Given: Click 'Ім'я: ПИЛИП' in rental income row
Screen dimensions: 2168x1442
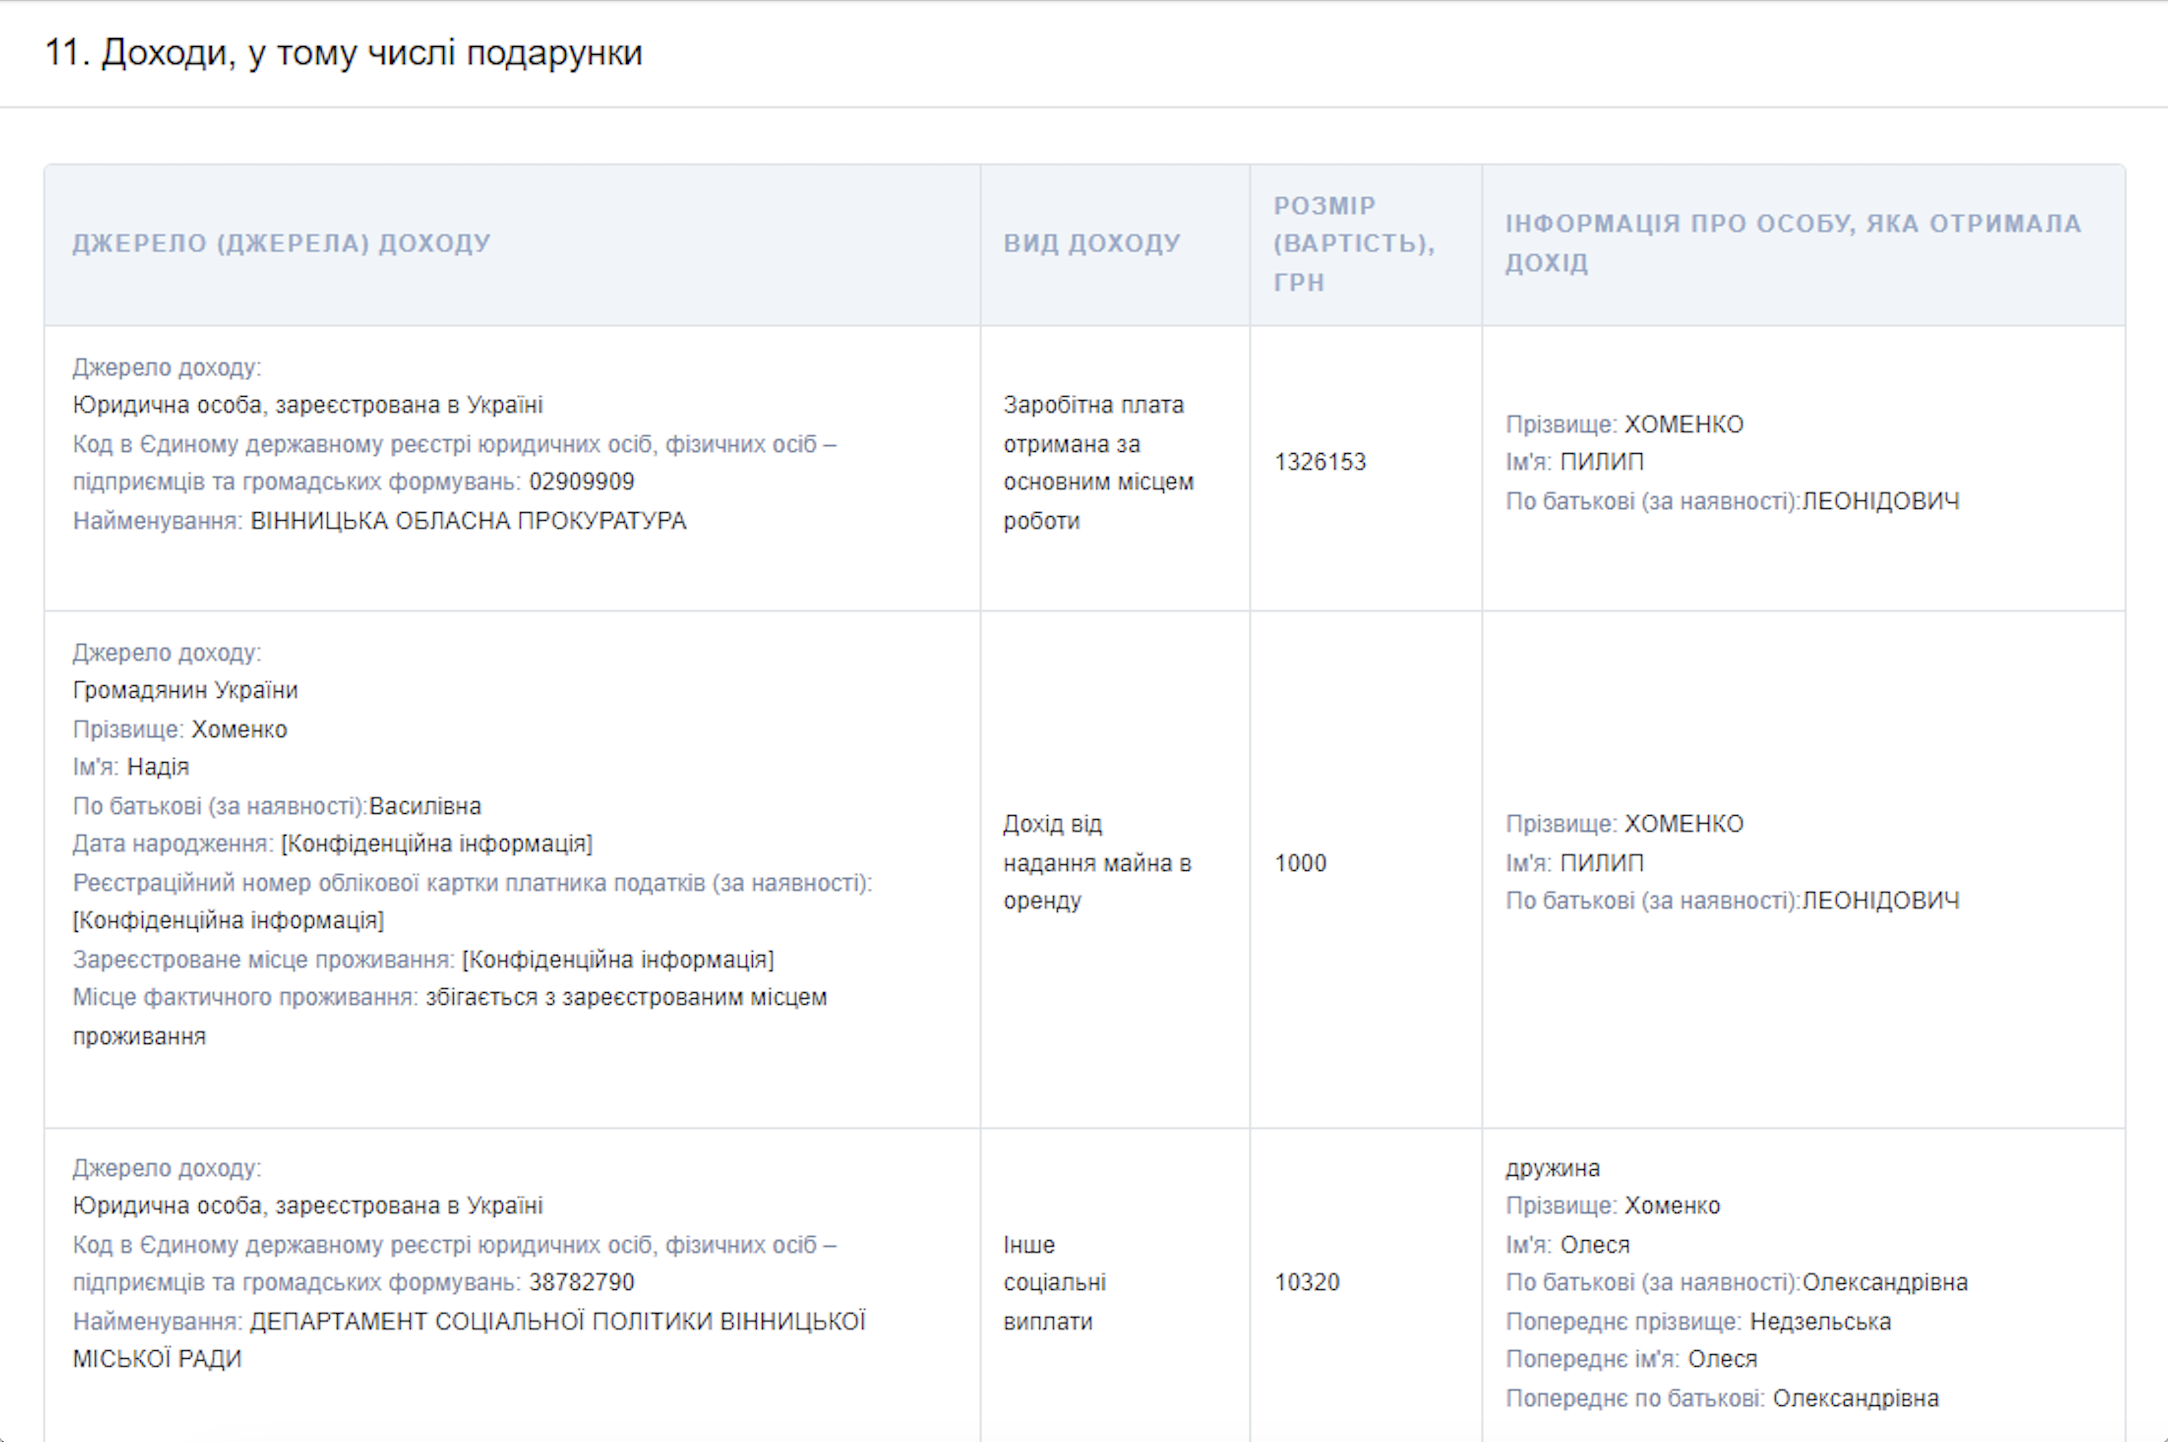Looking at the screenshot, I should [x=1575, y=863].
